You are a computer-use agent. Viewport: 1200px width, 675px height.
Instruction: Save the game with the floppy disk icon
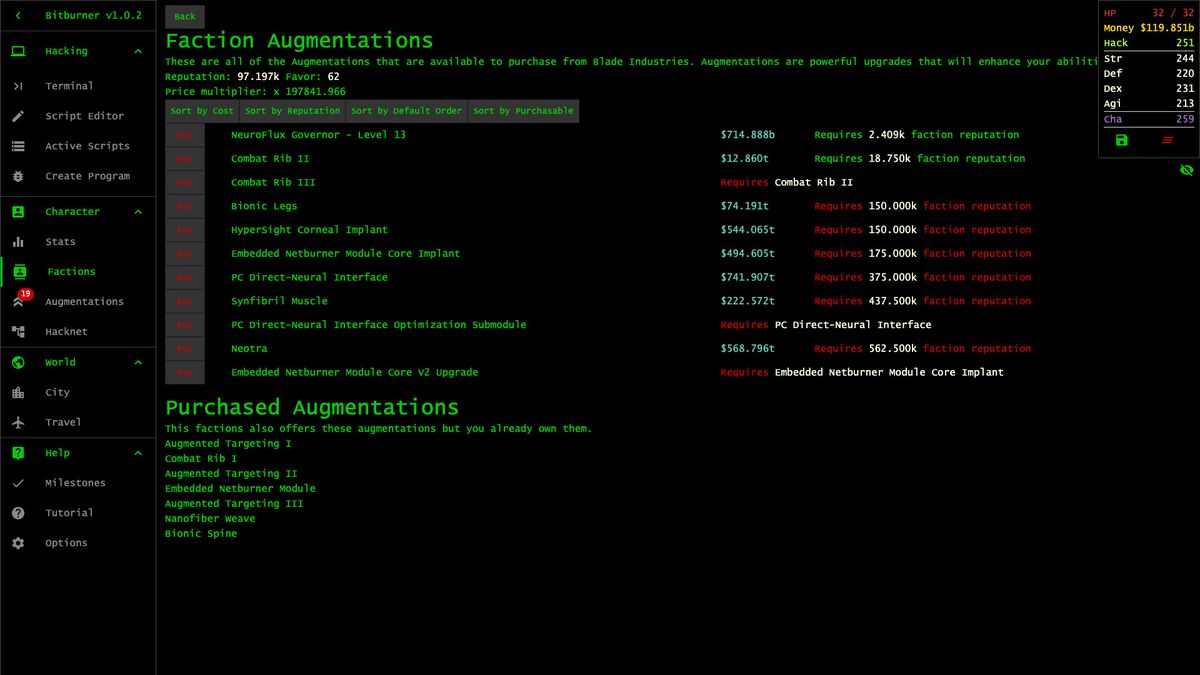(x=1120, y=140)
